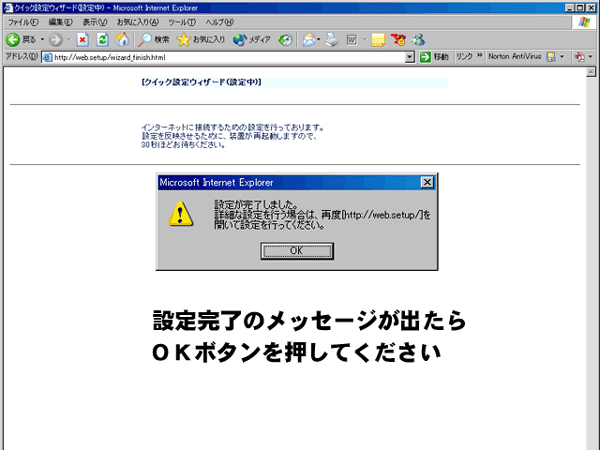Open Mail envelope toolbar icon
Viewport: 600px width, 450px height.
309,39
